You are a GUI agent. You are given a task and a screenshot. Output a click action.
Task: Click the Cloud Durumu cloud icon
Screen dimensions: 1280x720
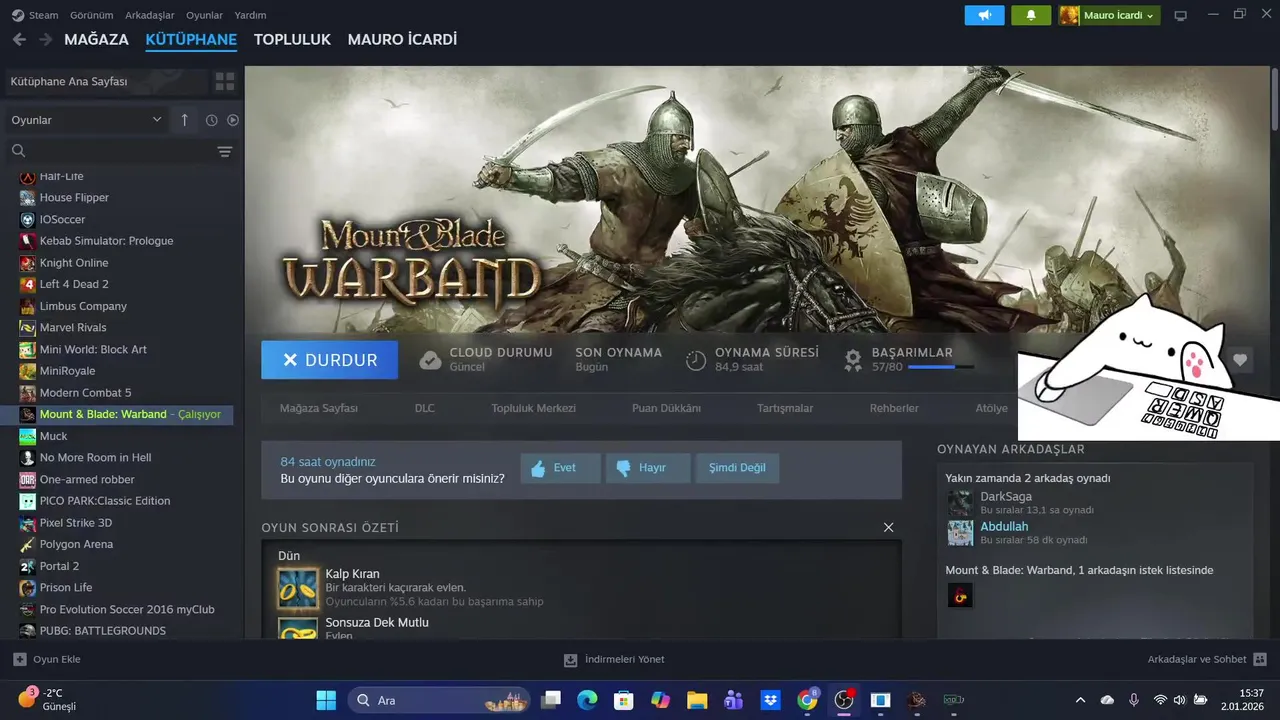tap(430, 360)
